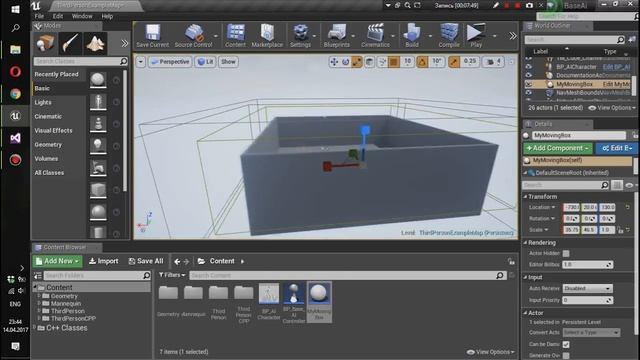The image size is (640, 360).
Task: Select the Place mode icon
Action: [x=45, y=43]
